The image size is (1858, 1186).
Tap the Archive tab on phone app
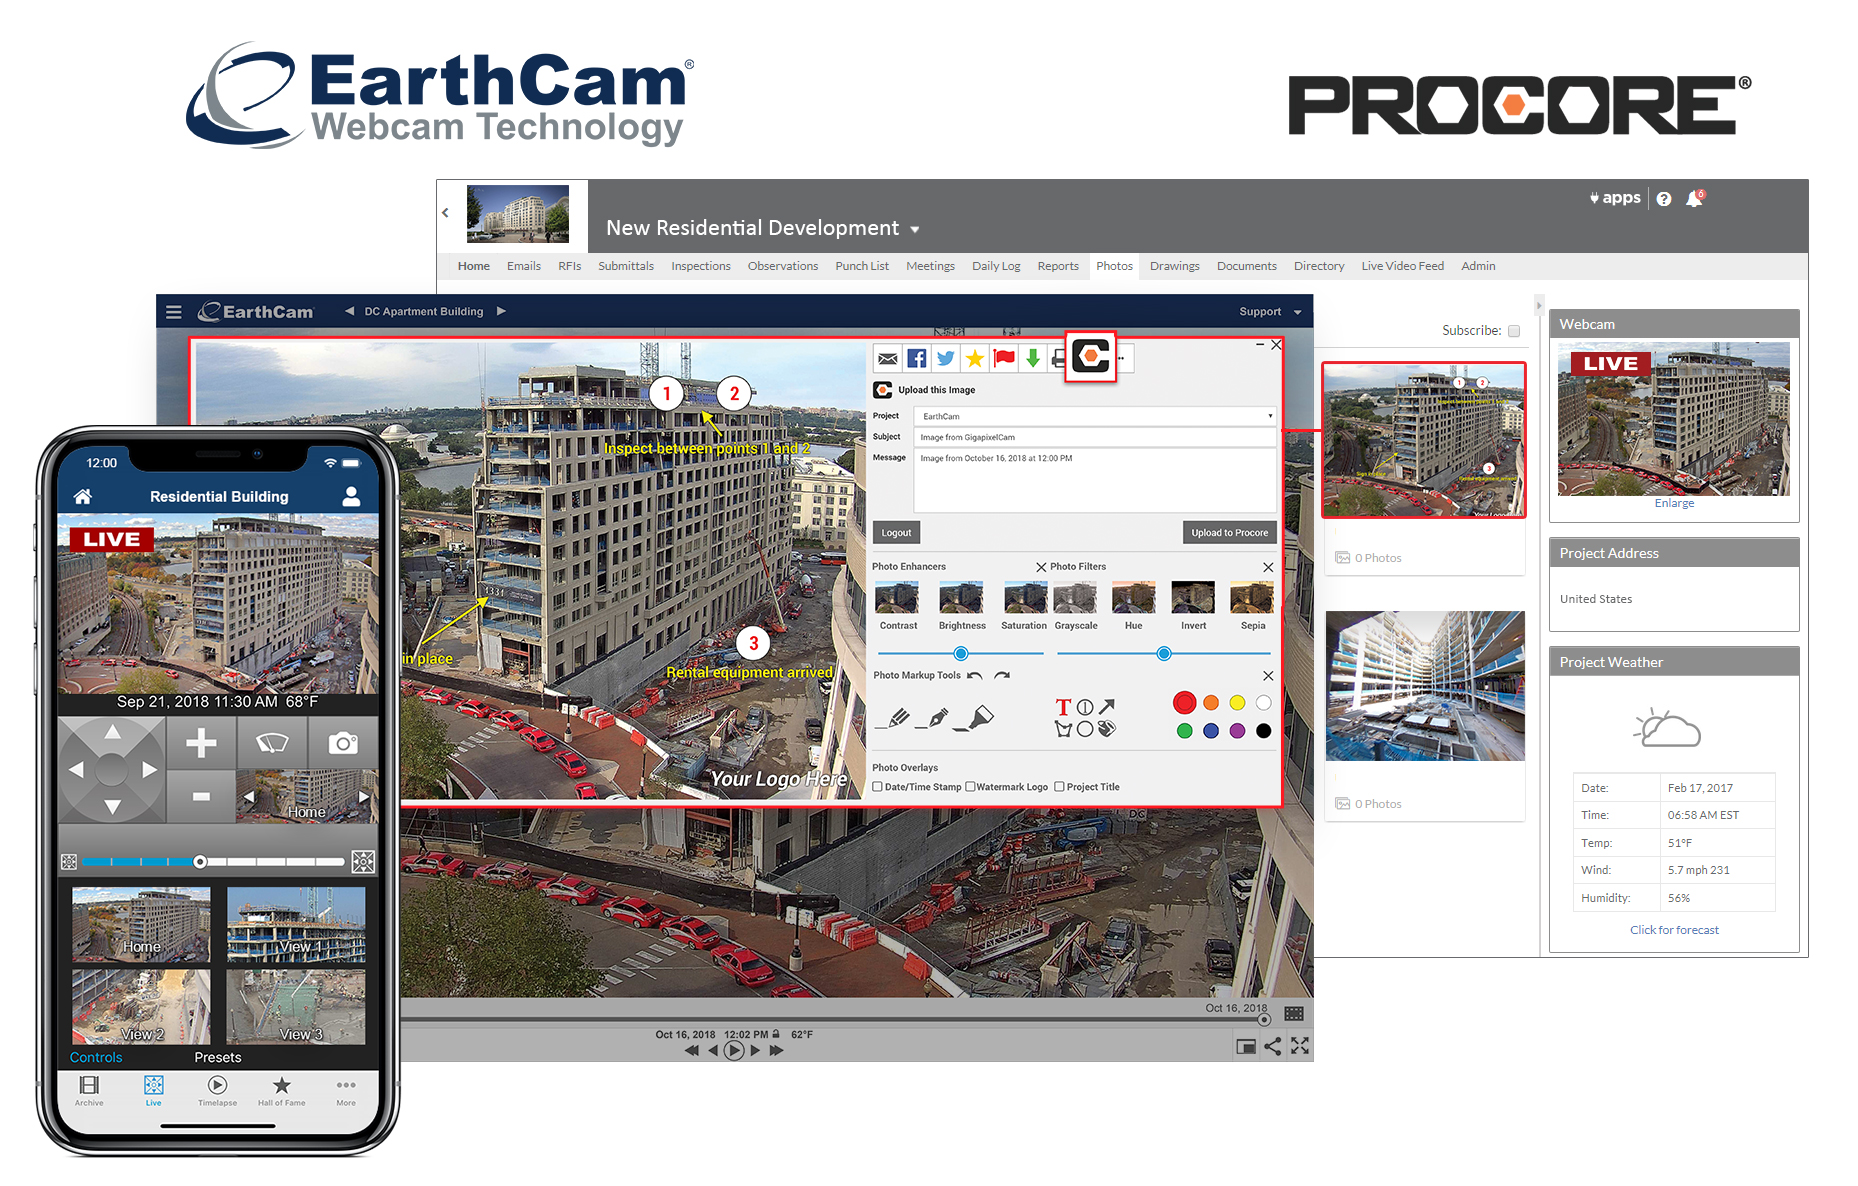89,1091
